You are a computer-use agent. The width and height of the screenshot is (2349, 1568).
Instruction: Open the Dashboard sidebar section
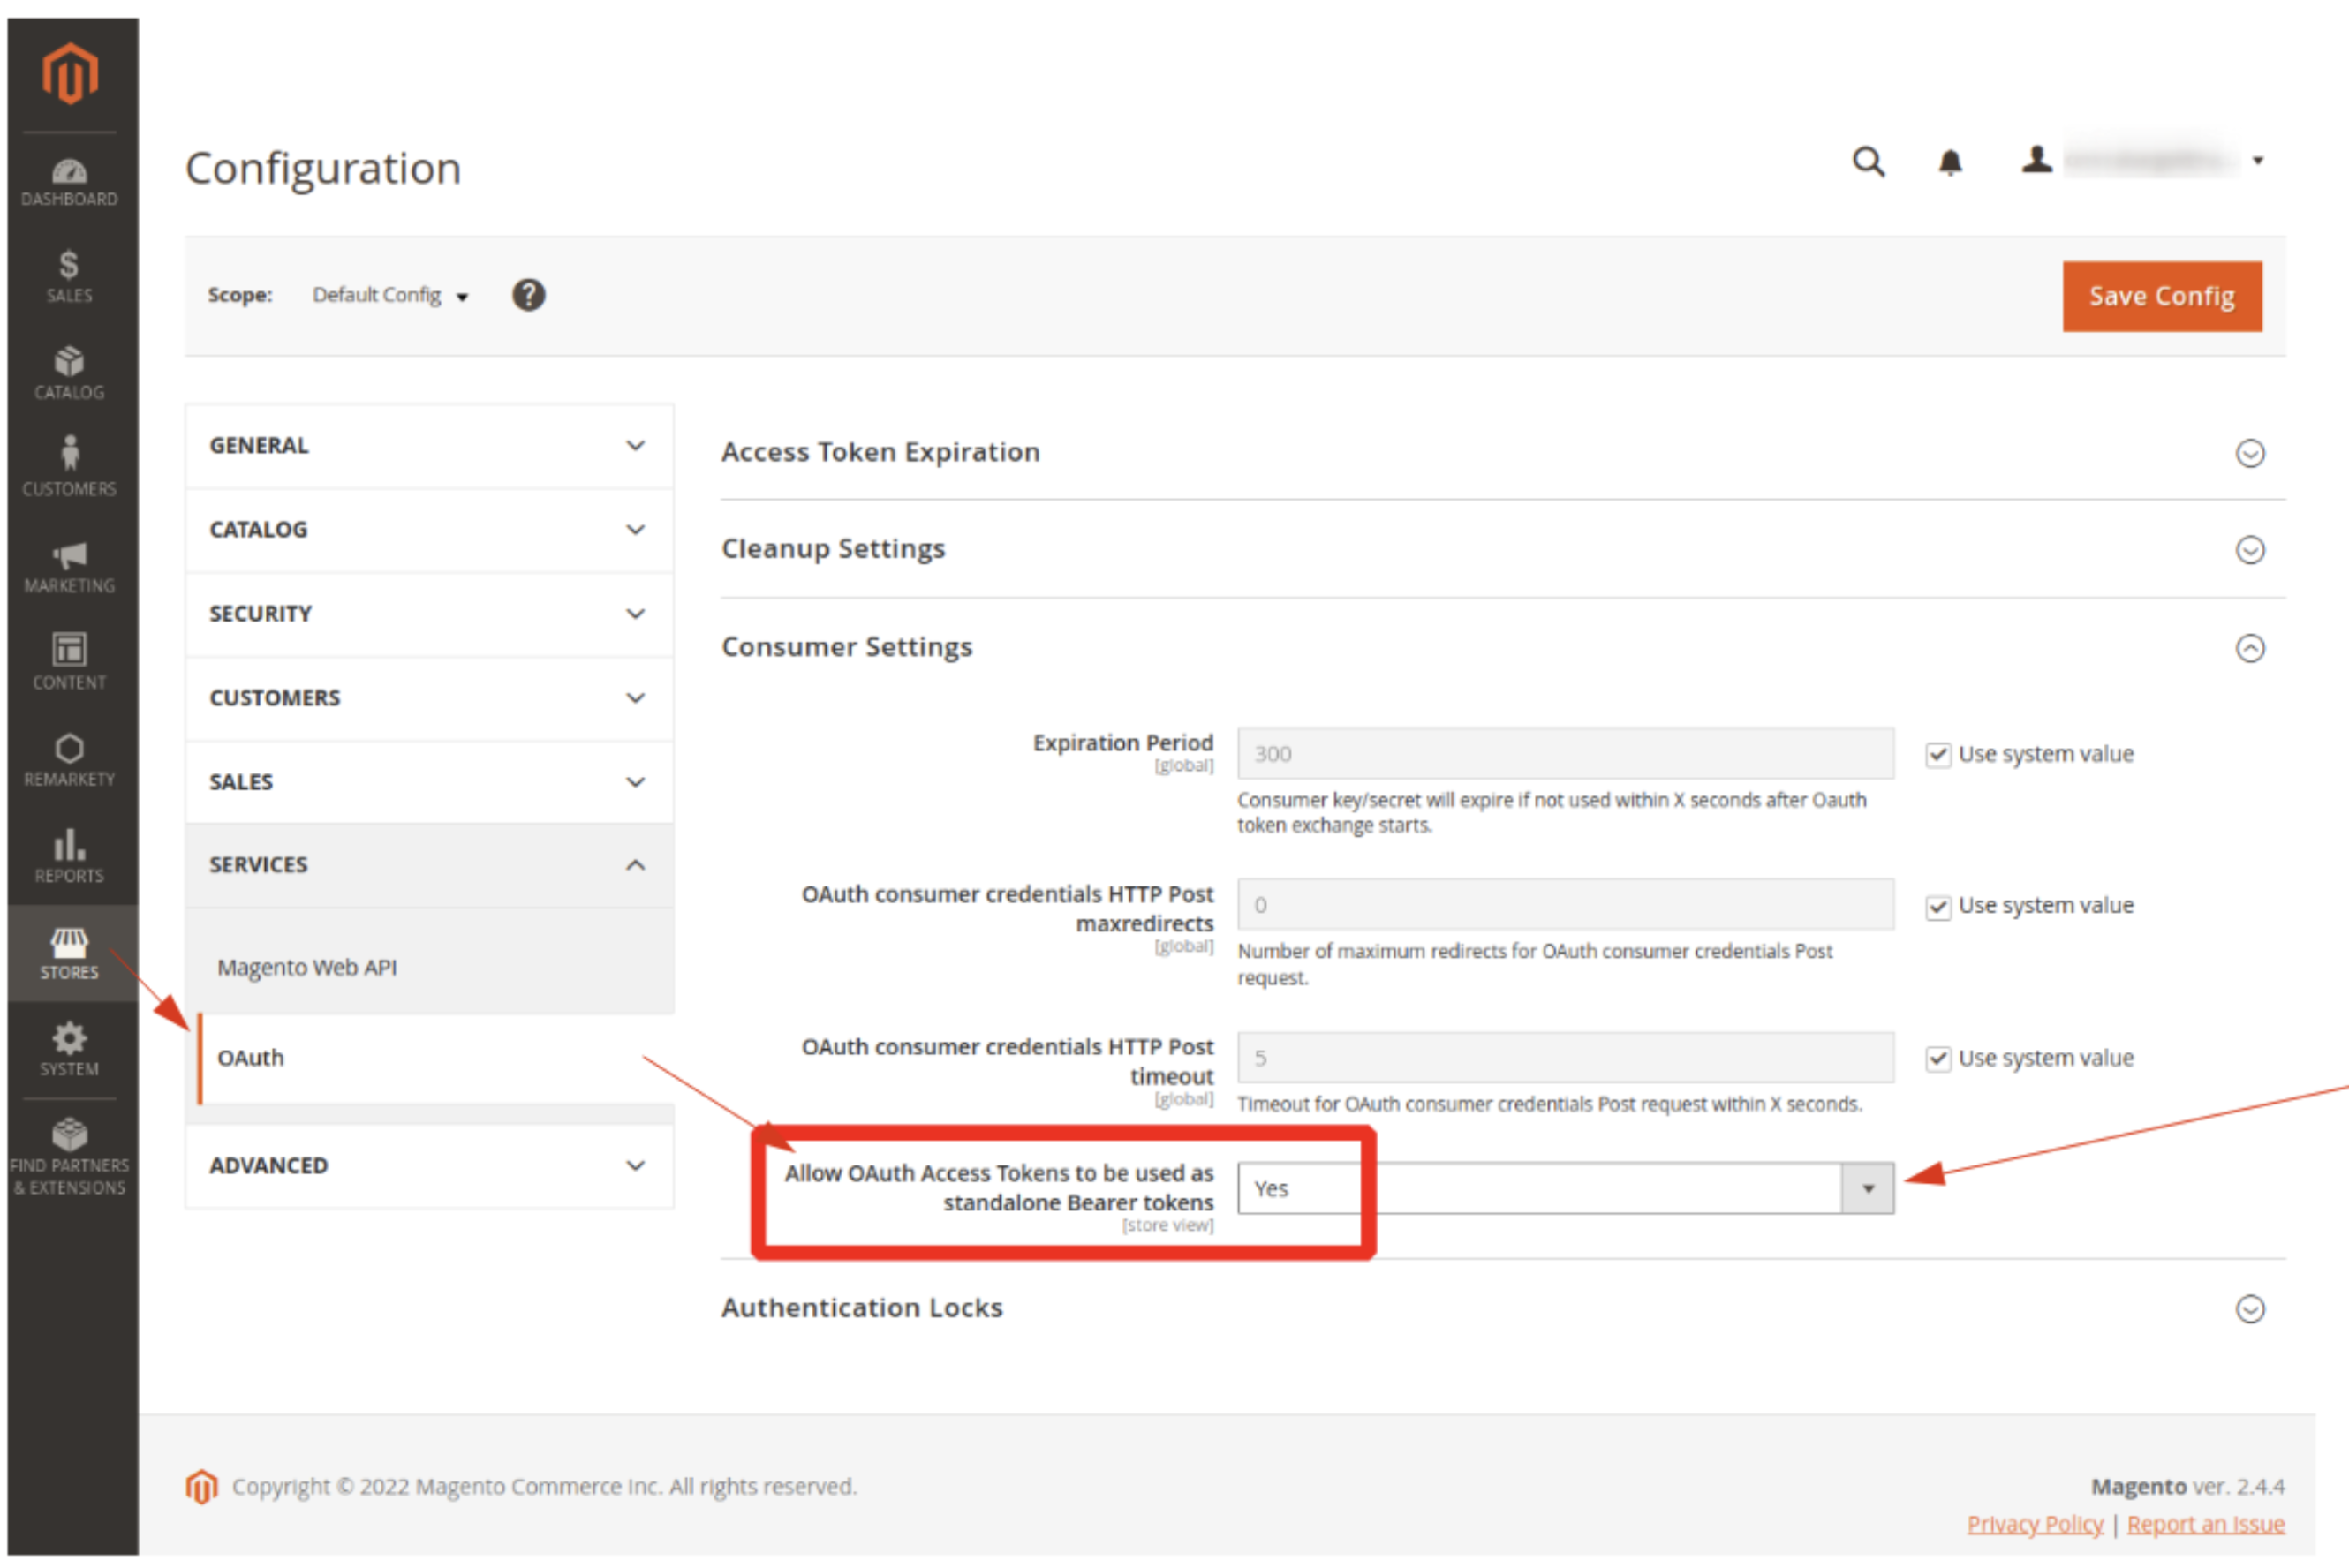69,183
